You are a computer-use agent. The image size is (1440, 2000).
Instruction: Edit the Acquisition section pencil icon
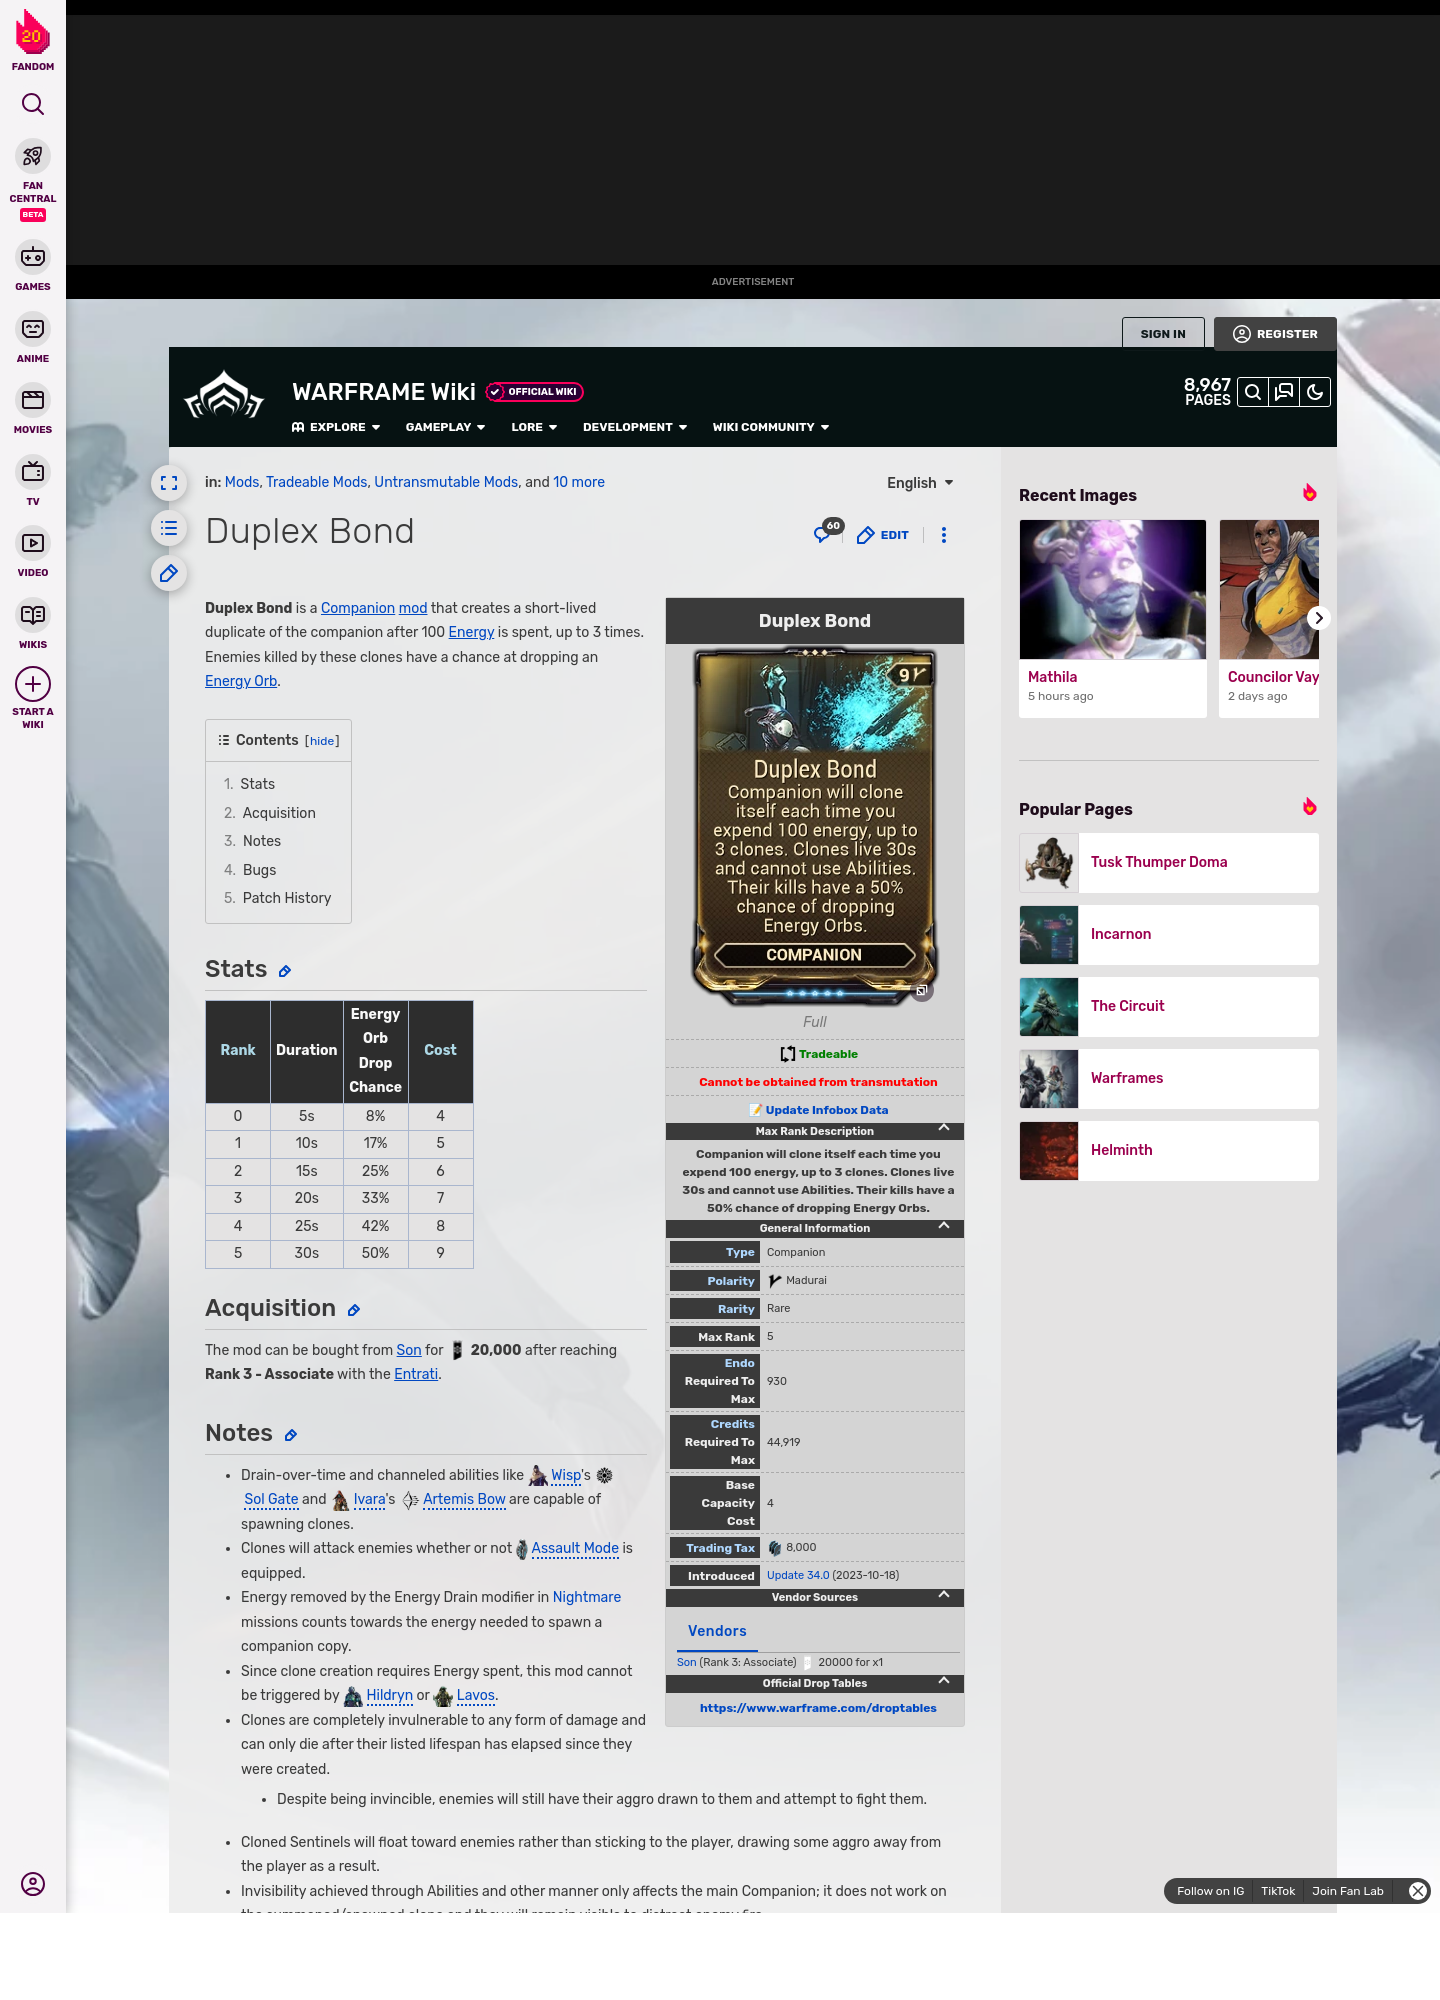pos(353,1310)
